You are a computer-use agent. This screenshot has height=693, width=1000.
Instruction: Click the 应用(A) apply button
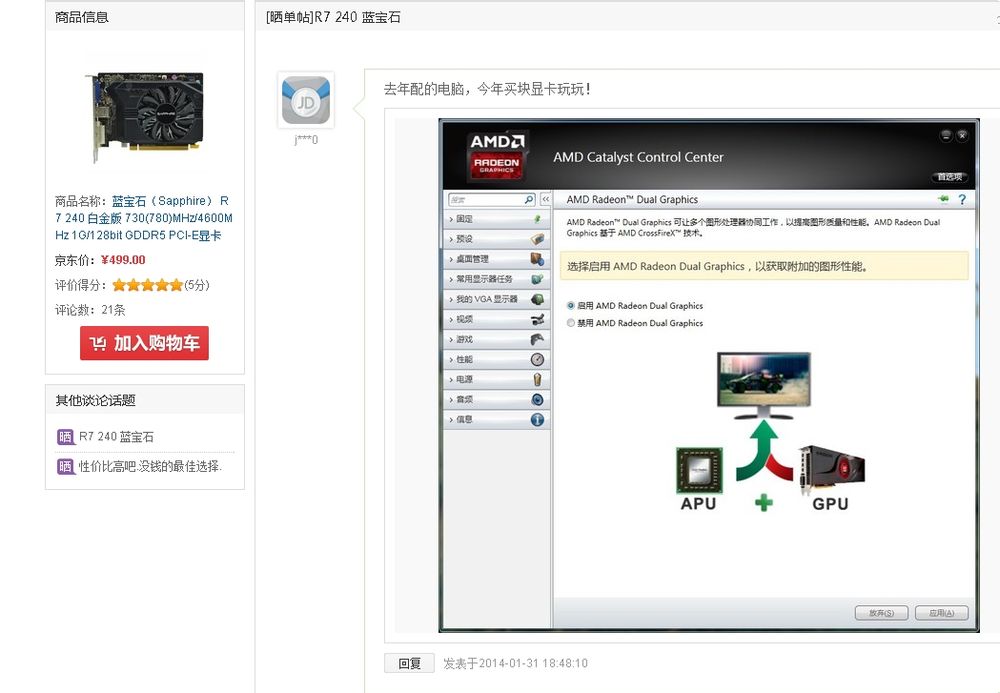coord(941,613)
